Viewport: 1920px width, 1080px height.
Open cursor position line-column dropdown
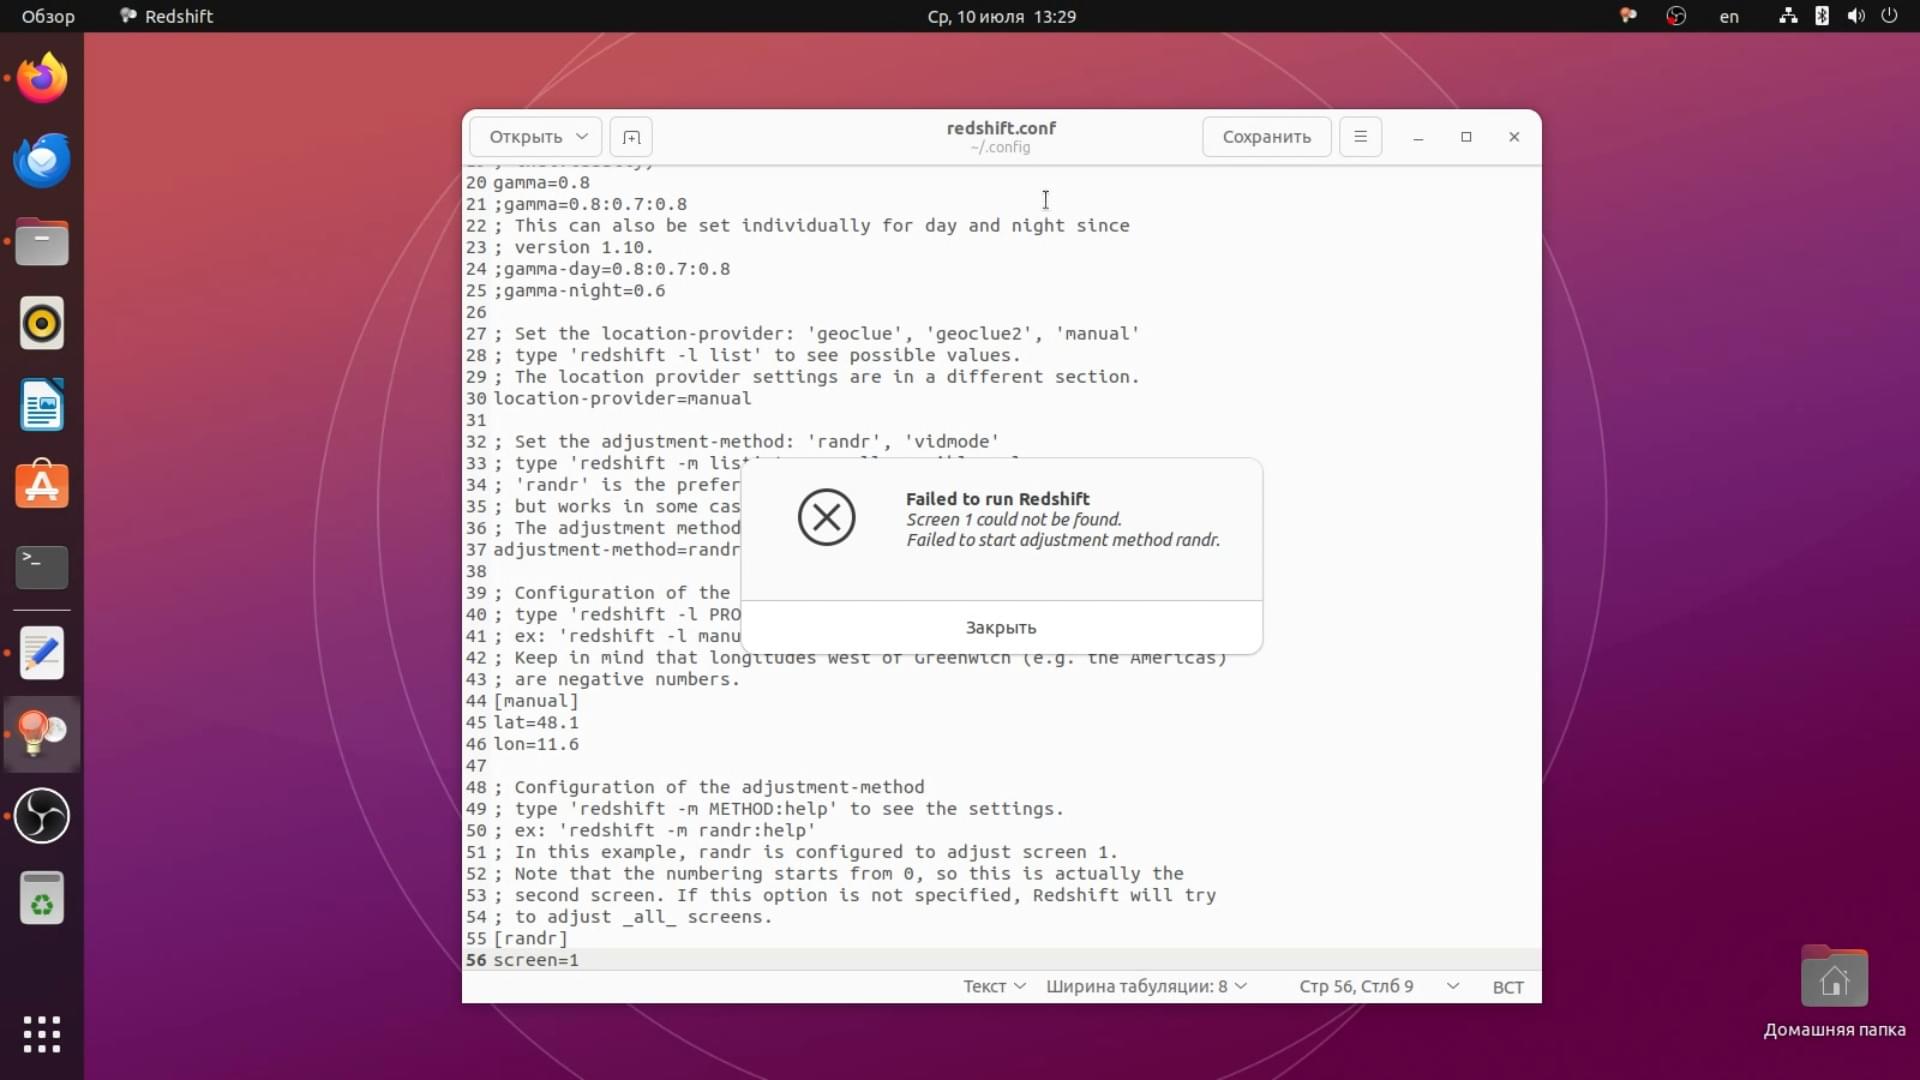coord(1379,986)
